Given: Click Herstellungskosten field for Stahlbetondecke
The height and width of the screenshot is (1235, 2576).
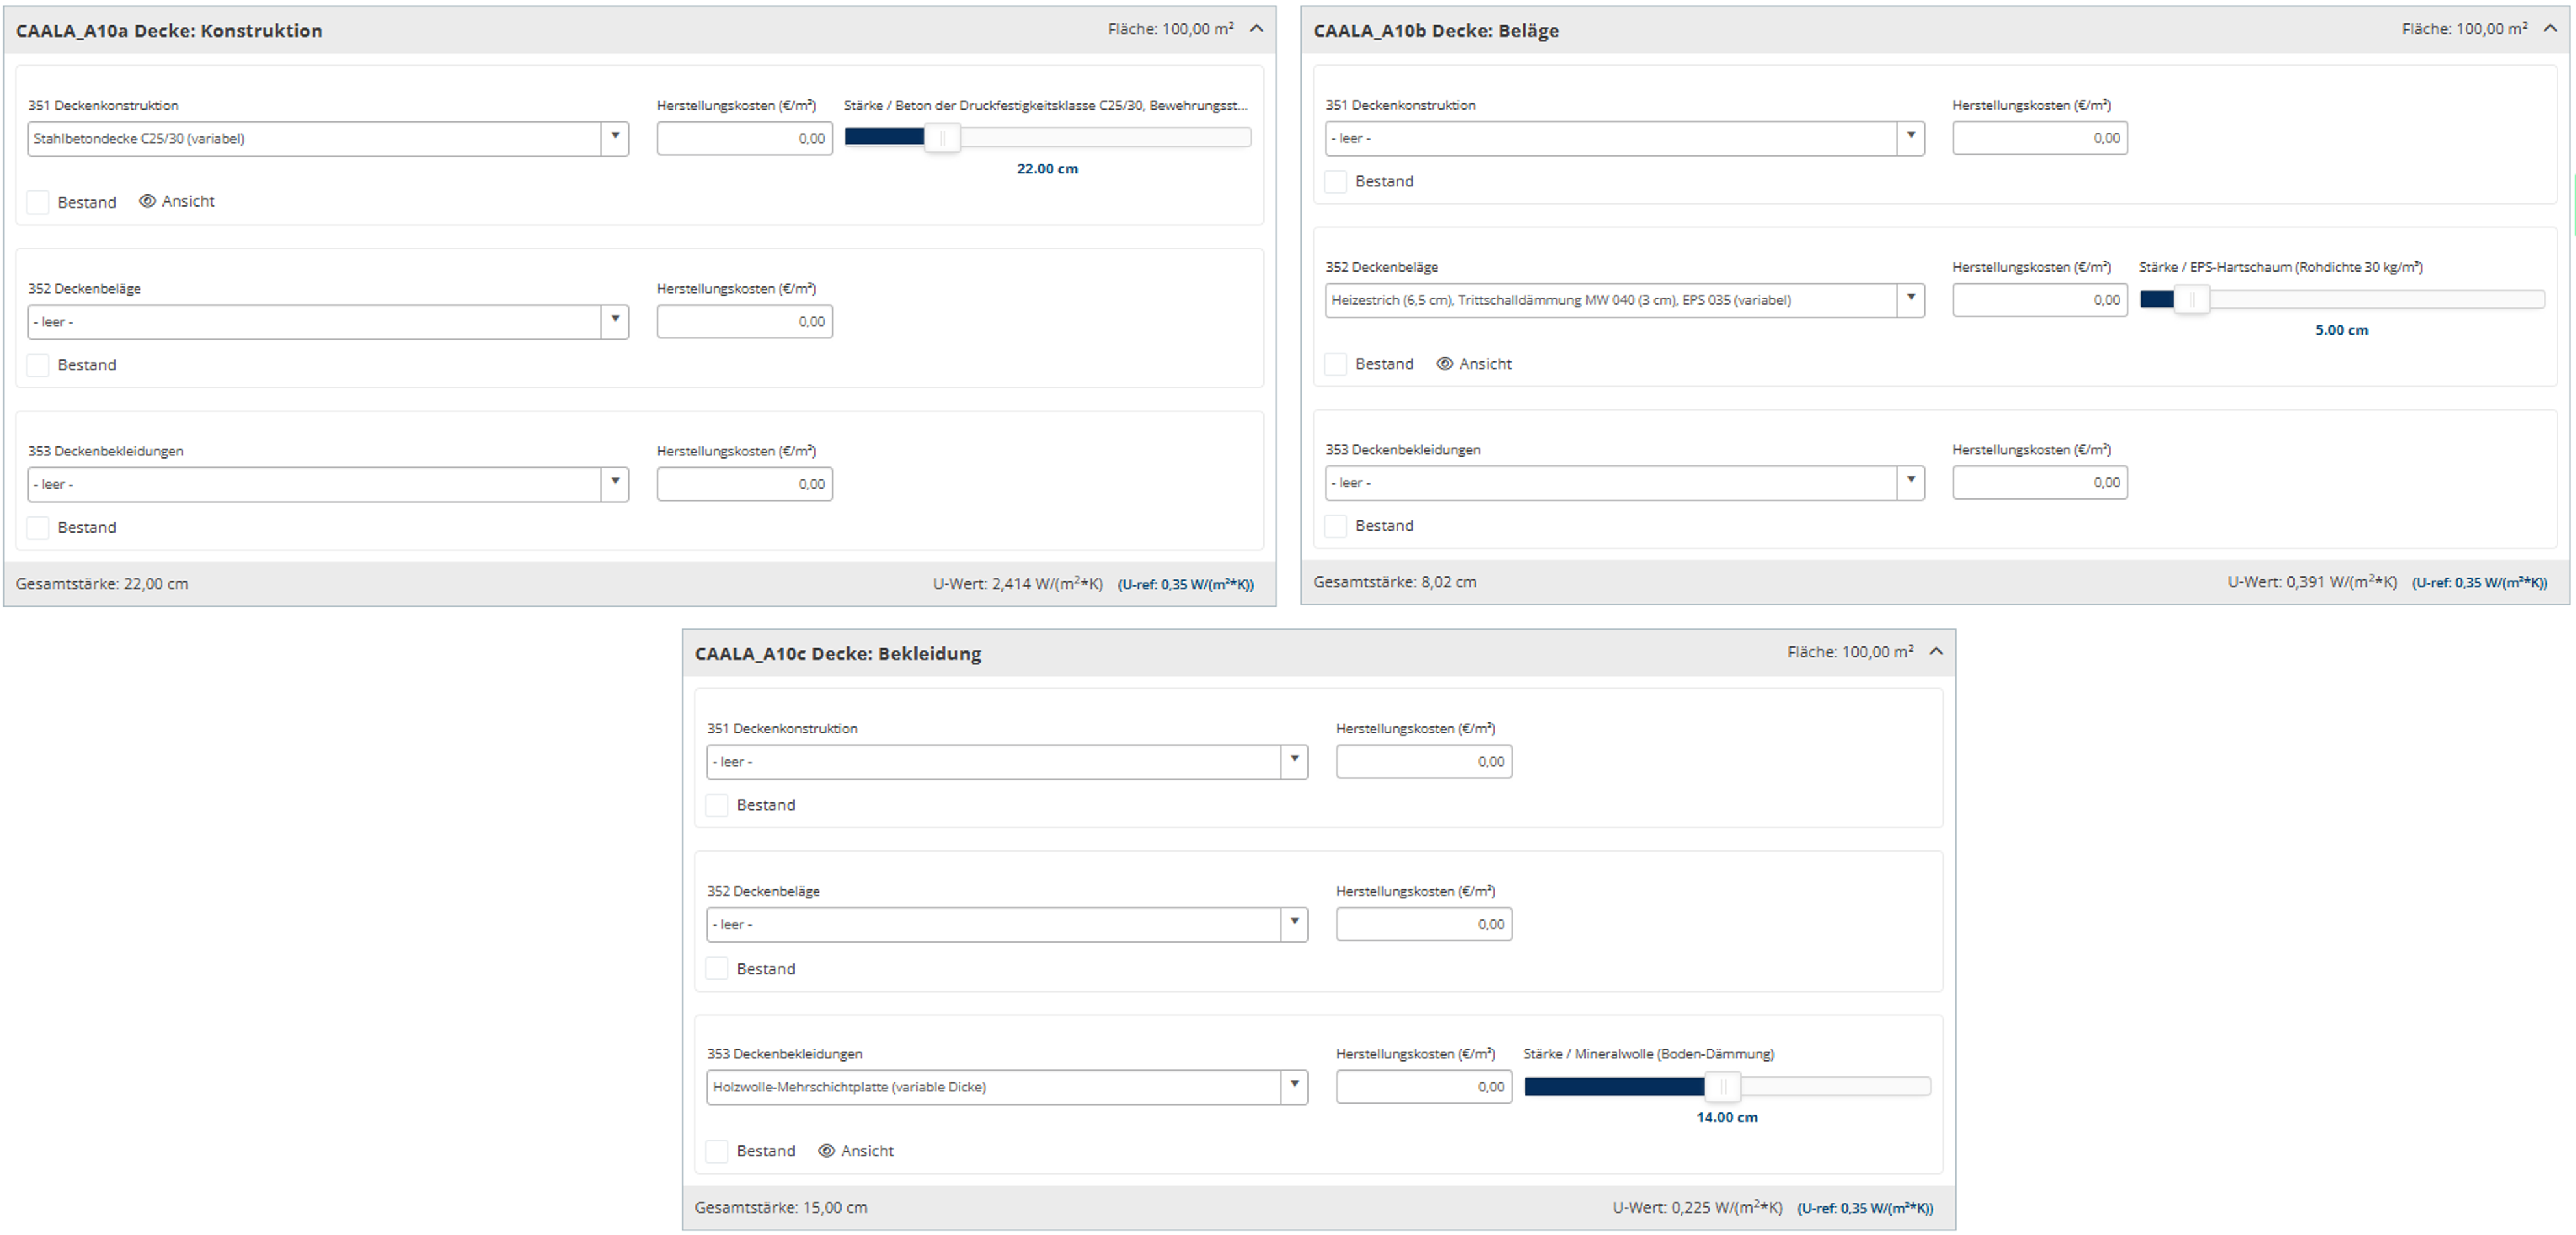Looking at the screenshot, I should pos(744,138).
